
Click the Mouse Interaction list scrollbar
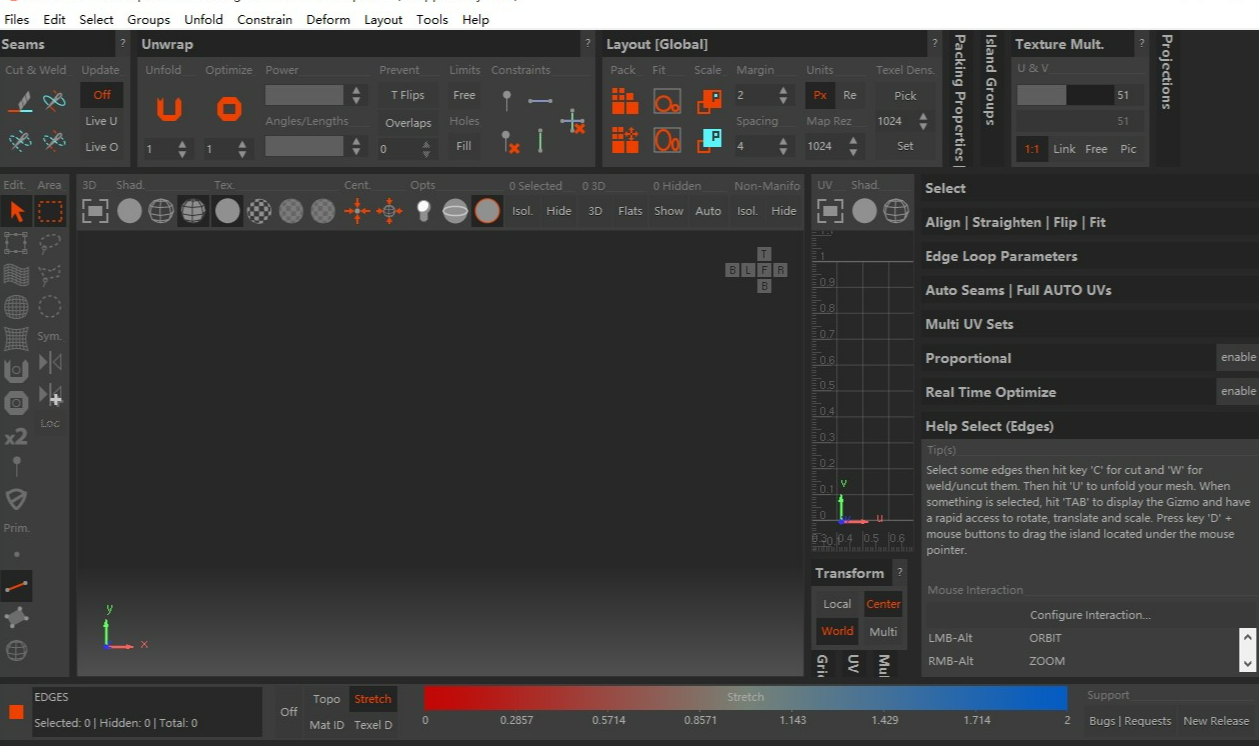[x=1247, y=650]
